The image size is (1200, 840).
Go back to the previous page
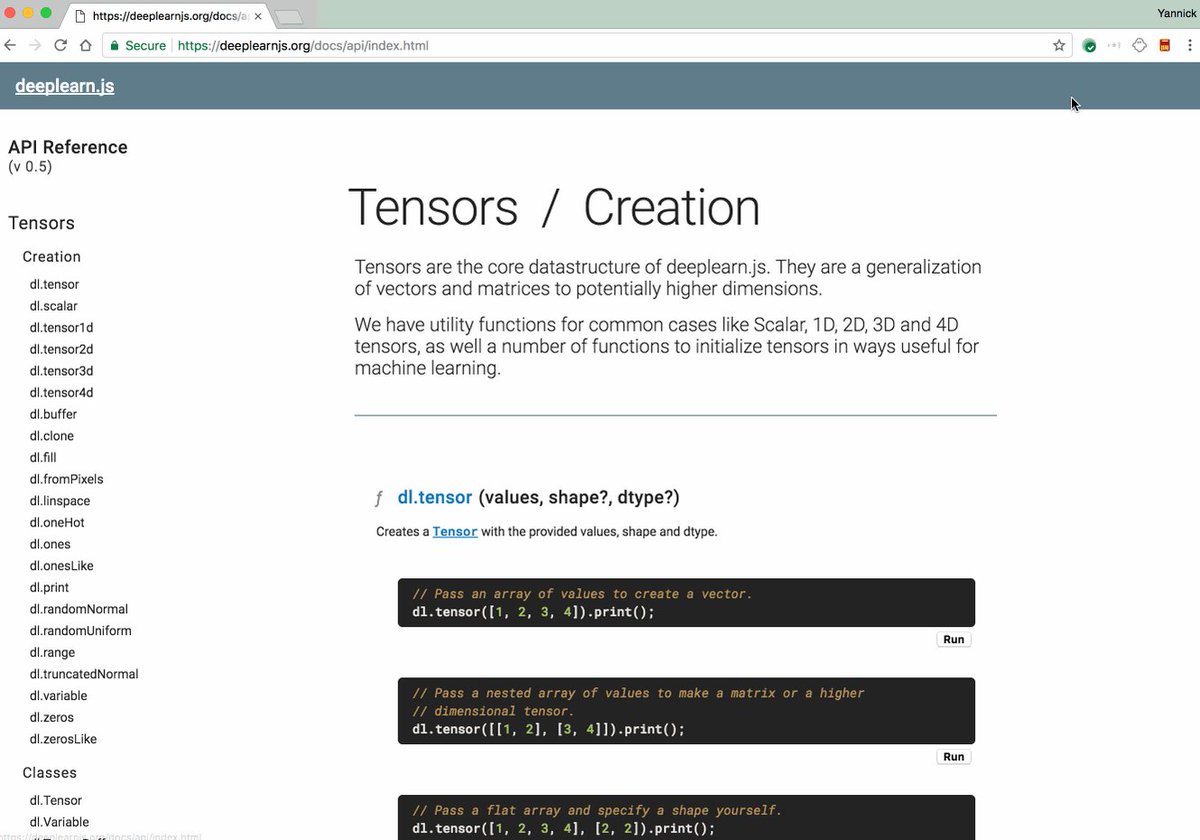coord(11,45)
